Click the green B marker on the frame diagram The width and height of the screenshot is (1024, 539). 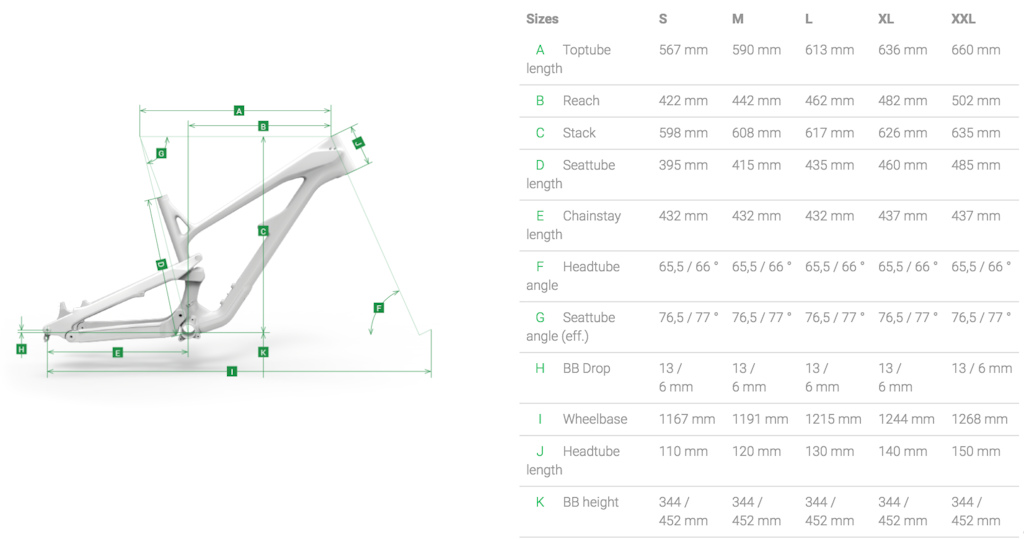pos(263,126)
